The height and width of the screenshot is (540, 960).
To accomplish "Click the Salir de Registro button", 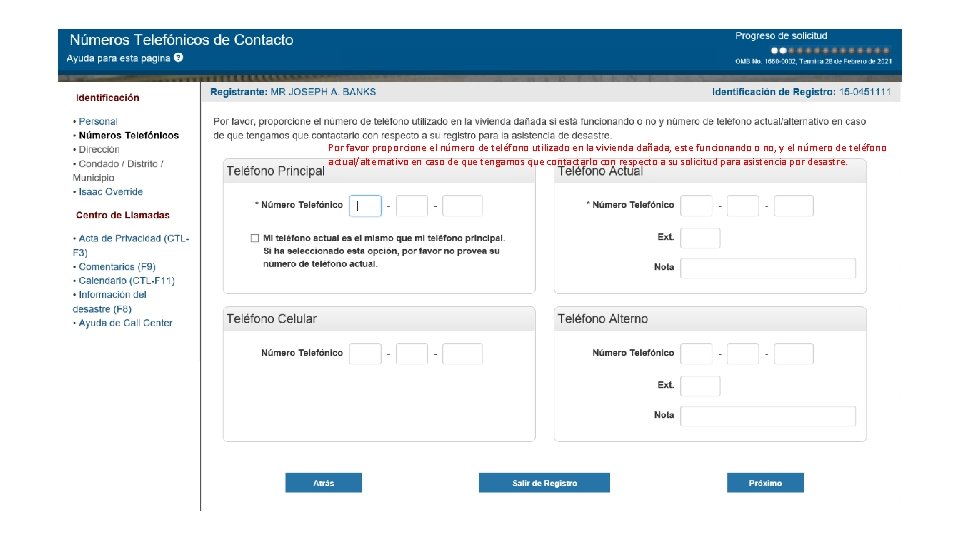I will [x=544, y=483].
